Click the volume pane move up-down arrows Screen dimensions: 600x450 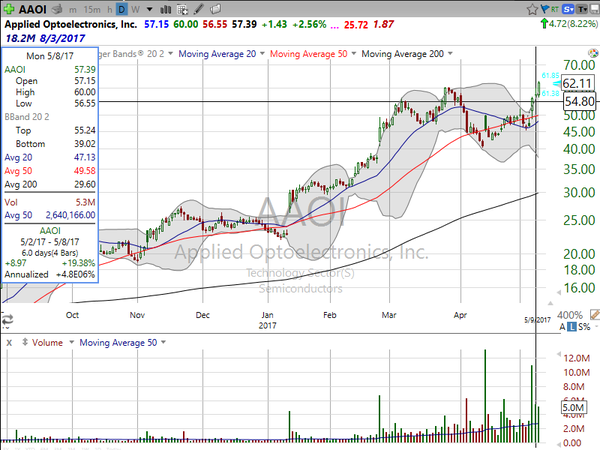[24, 342]
